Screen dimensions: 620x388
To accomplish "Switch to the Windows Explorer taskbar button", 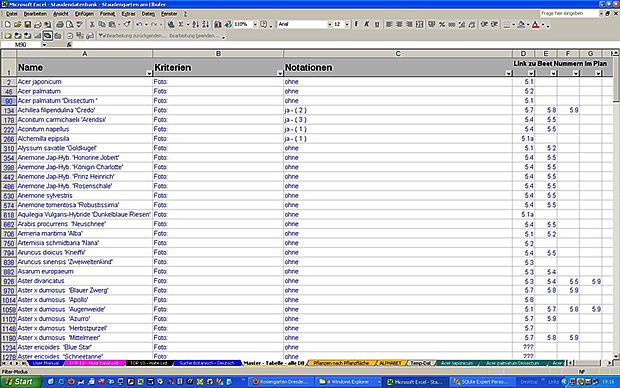I will click(x=348, y=382).
